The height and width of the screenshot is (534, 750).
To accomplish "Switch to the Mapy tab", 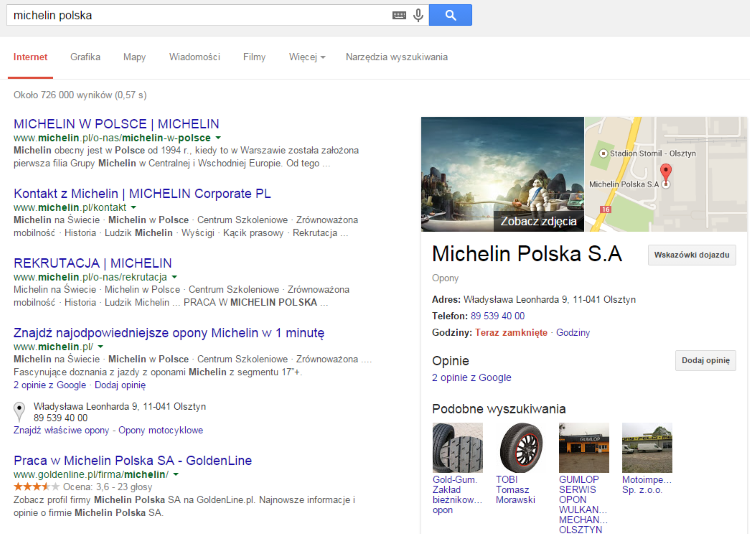I will coord(134,57).
